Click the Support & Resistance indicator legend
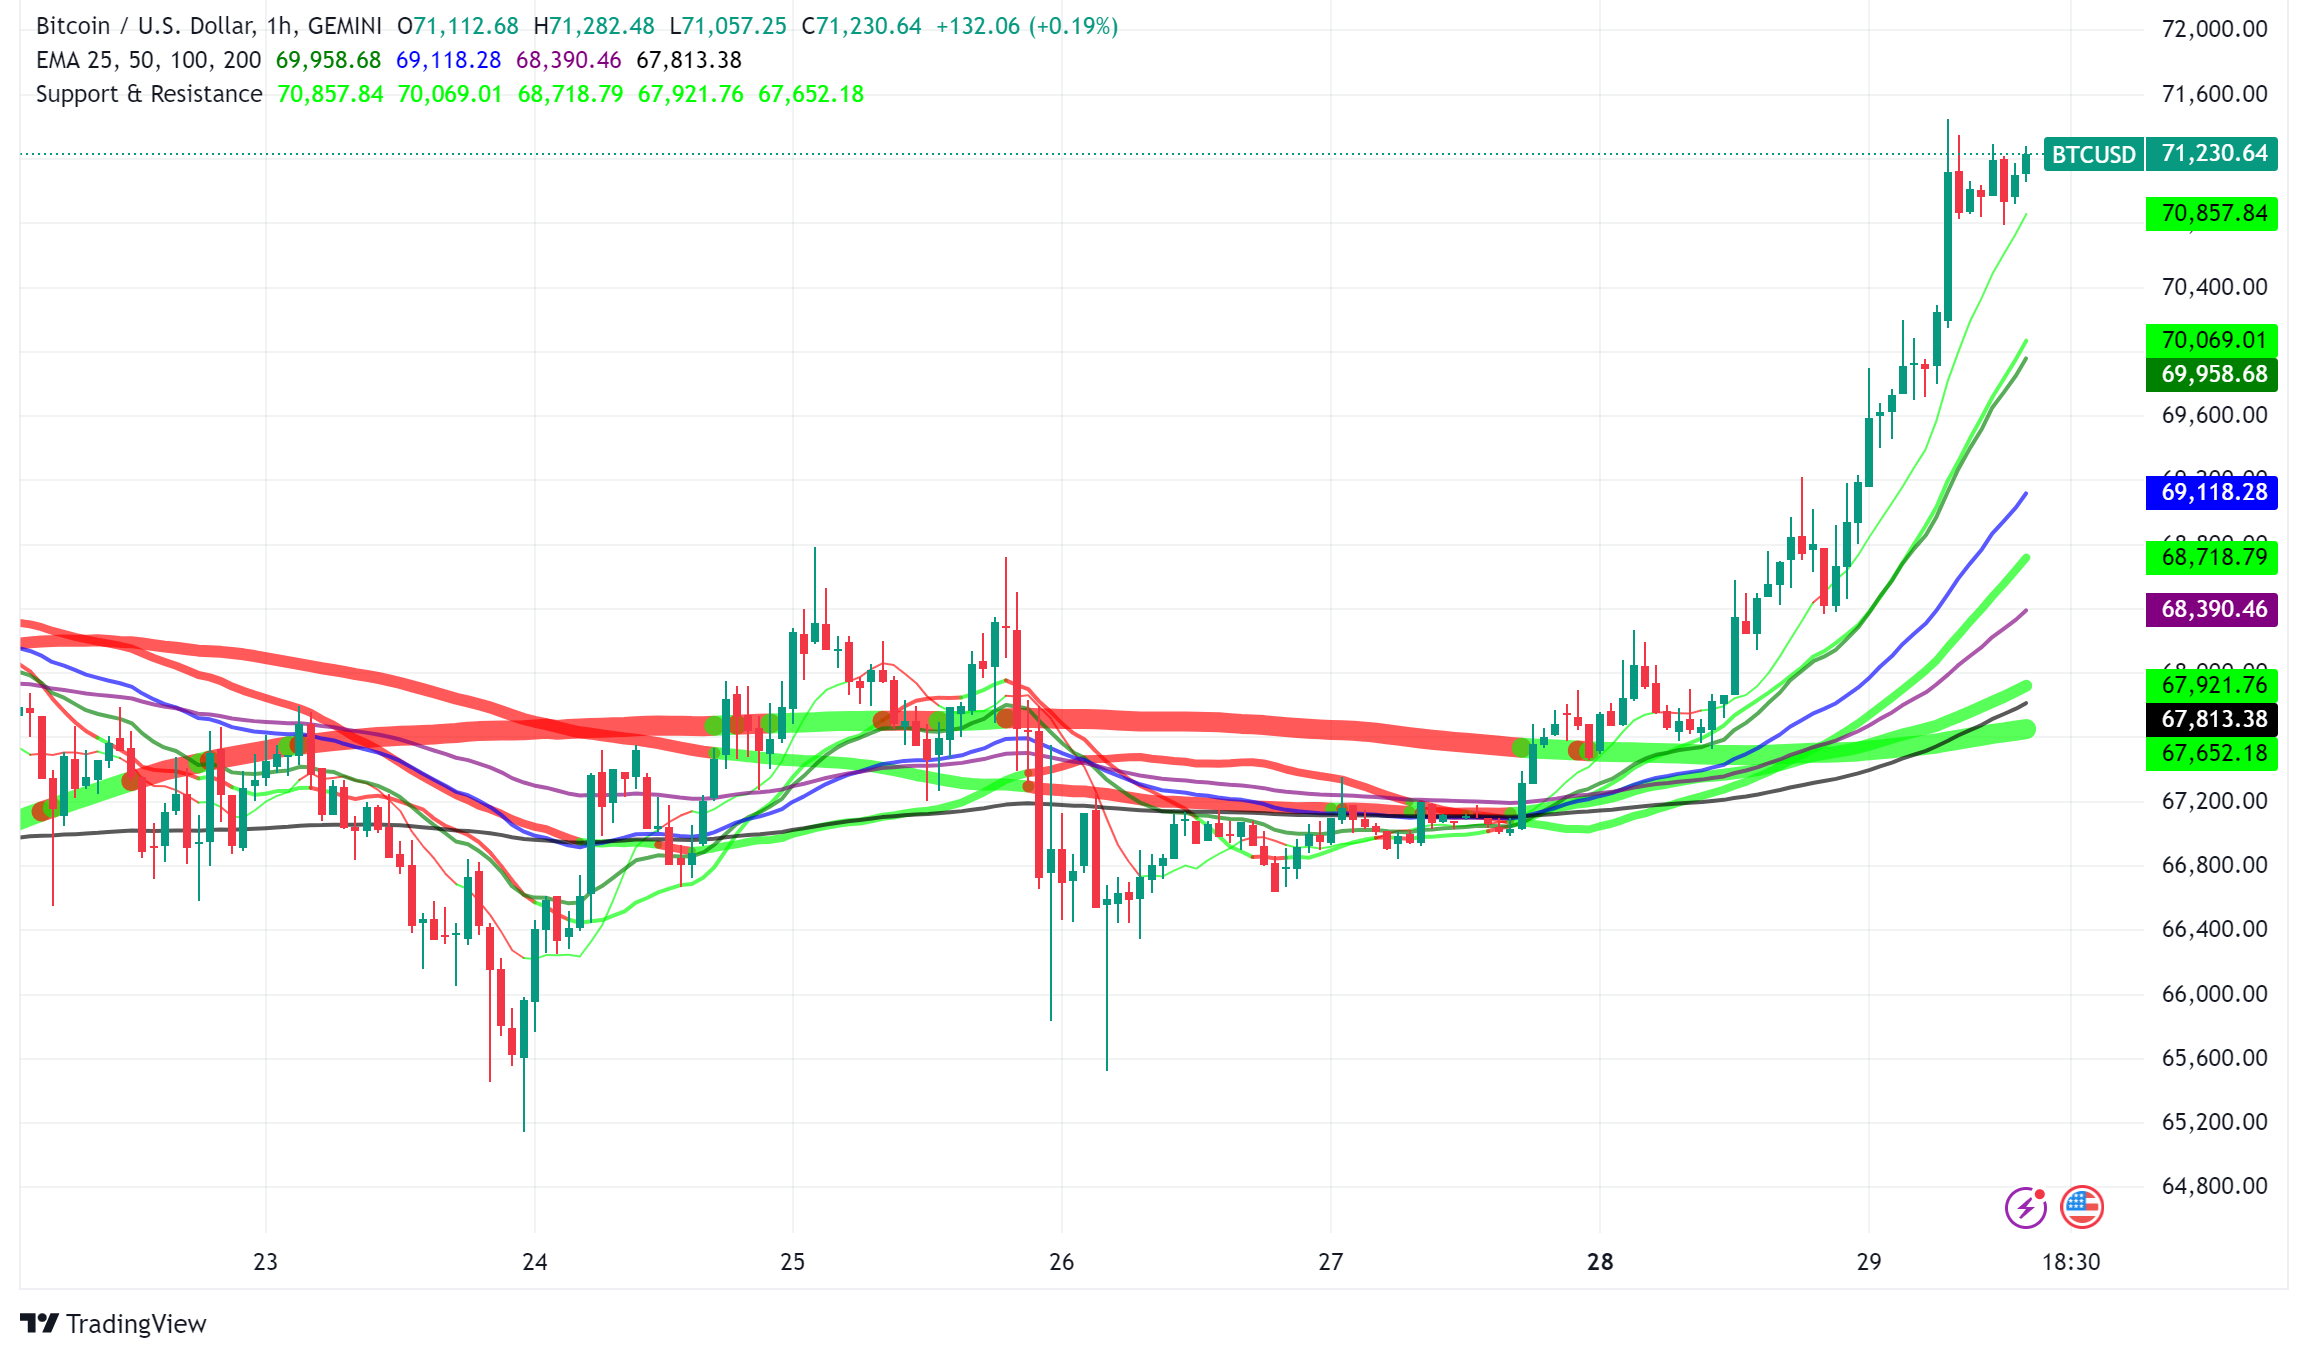The image size is (2308, 1359). (x=149, y=94)
